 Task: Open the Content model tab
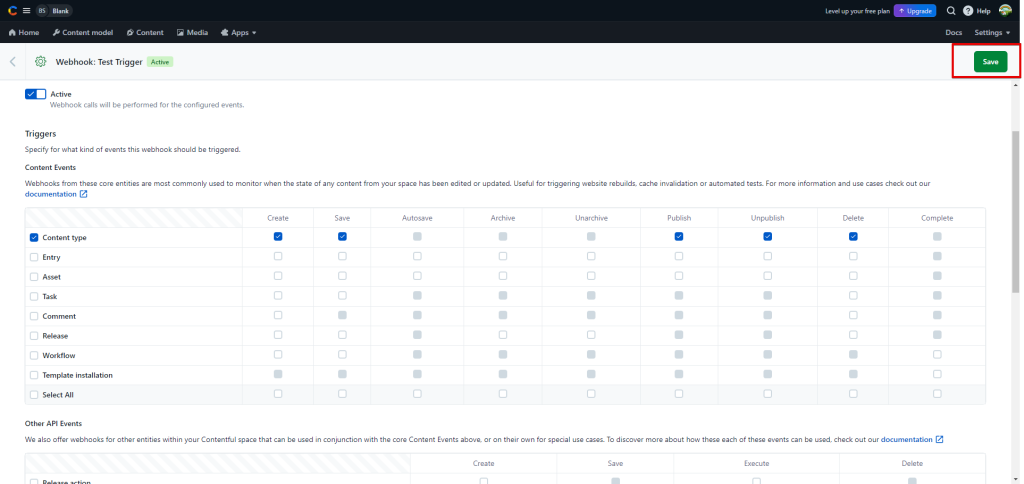click(x=82, y=32)
